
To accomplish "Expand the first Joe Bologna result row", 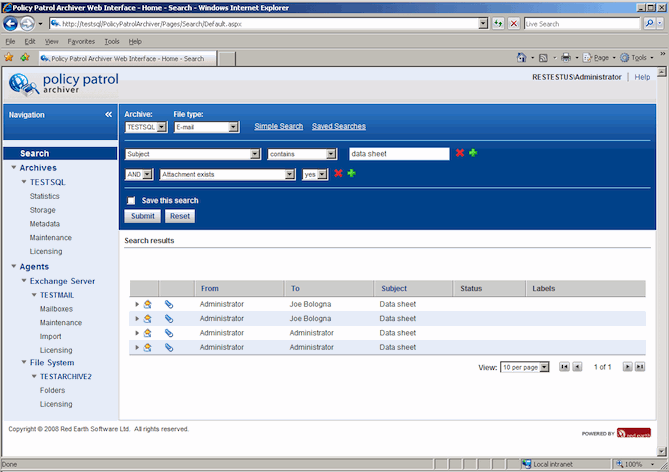I will click(x=137, y=304).
